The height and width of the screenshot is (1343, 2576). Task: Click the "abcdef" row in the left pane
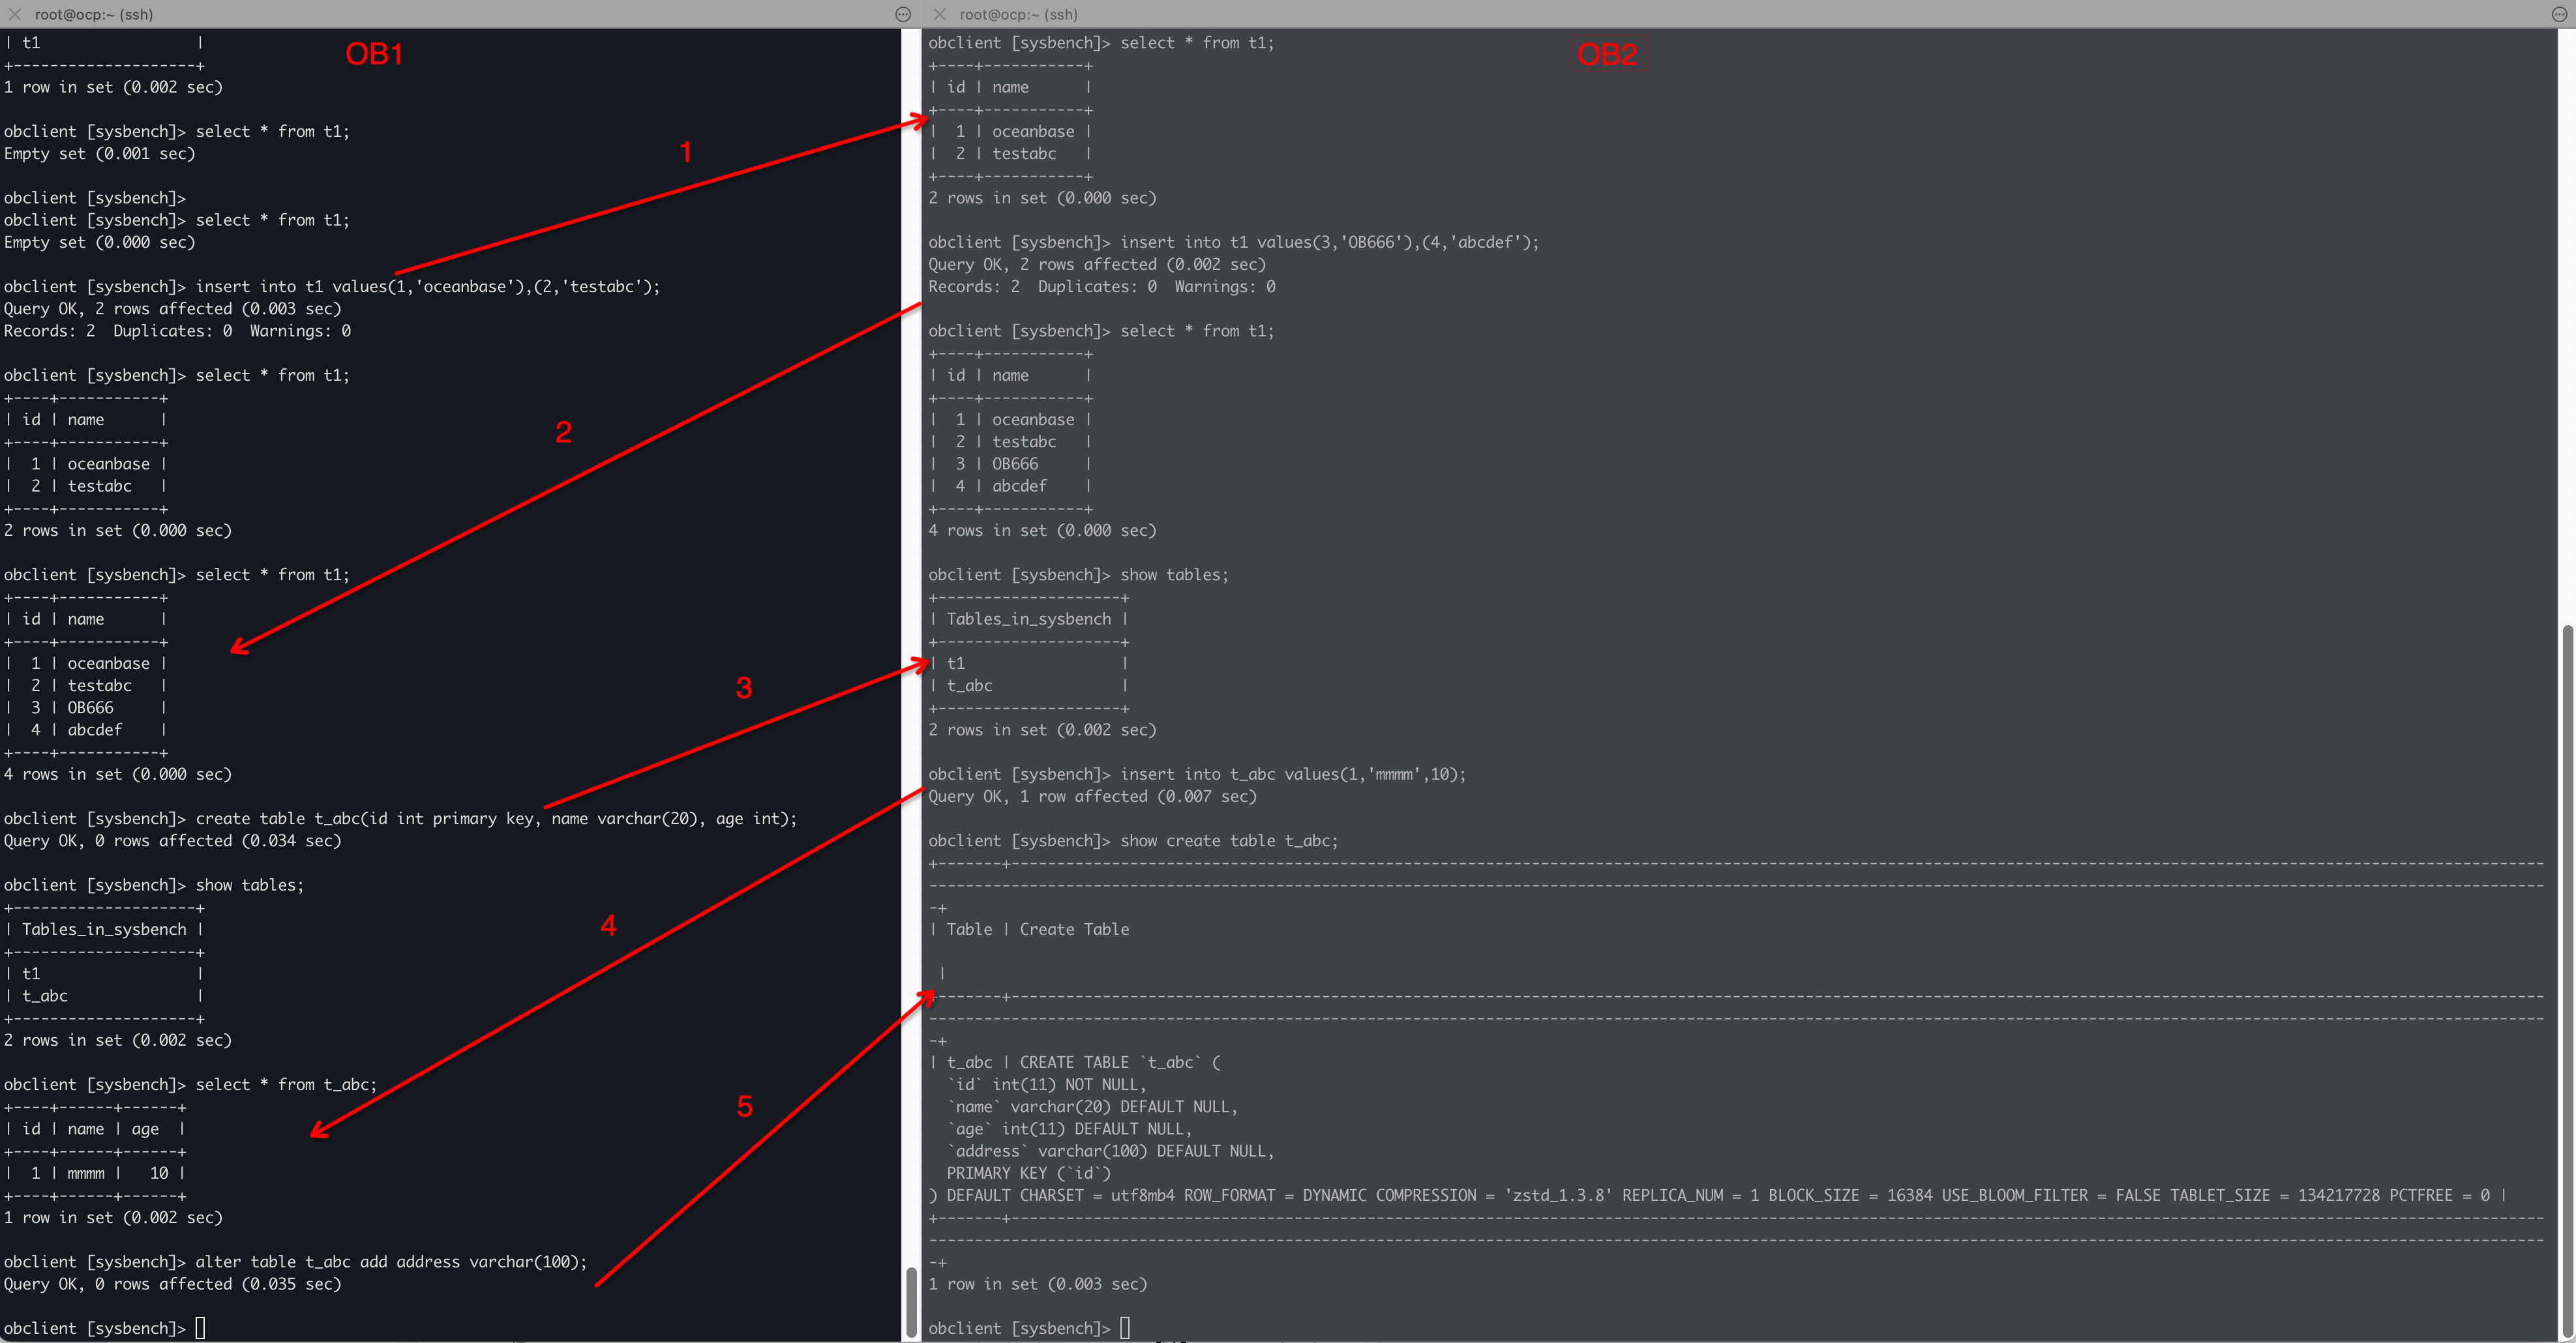[86, 730]
